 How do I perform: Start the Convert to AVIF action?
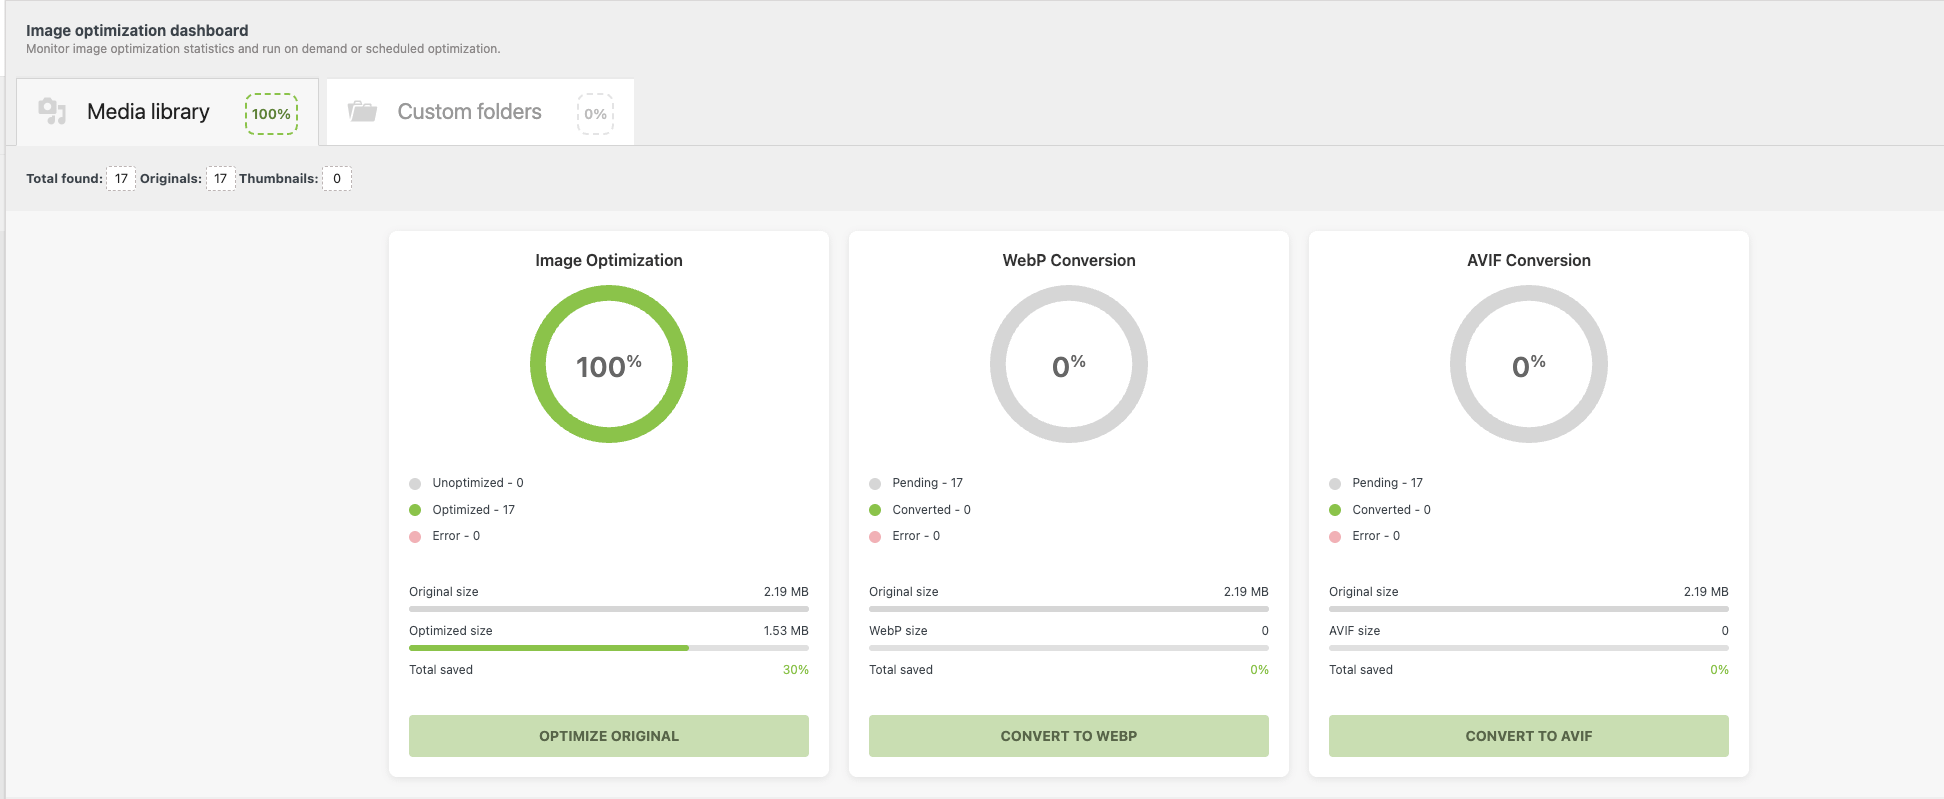click(1528, 736)
